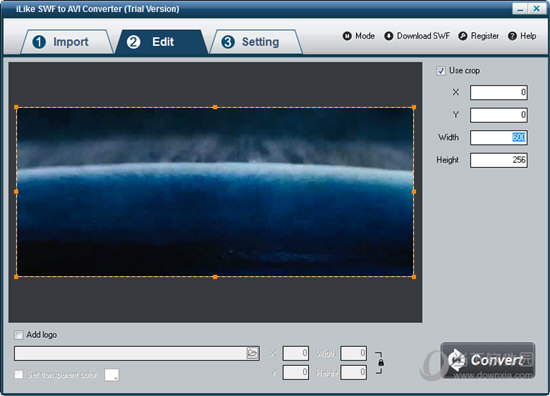Focus the crop Height field
Screen dimensions: 550x396
click(x=498, y=160)
